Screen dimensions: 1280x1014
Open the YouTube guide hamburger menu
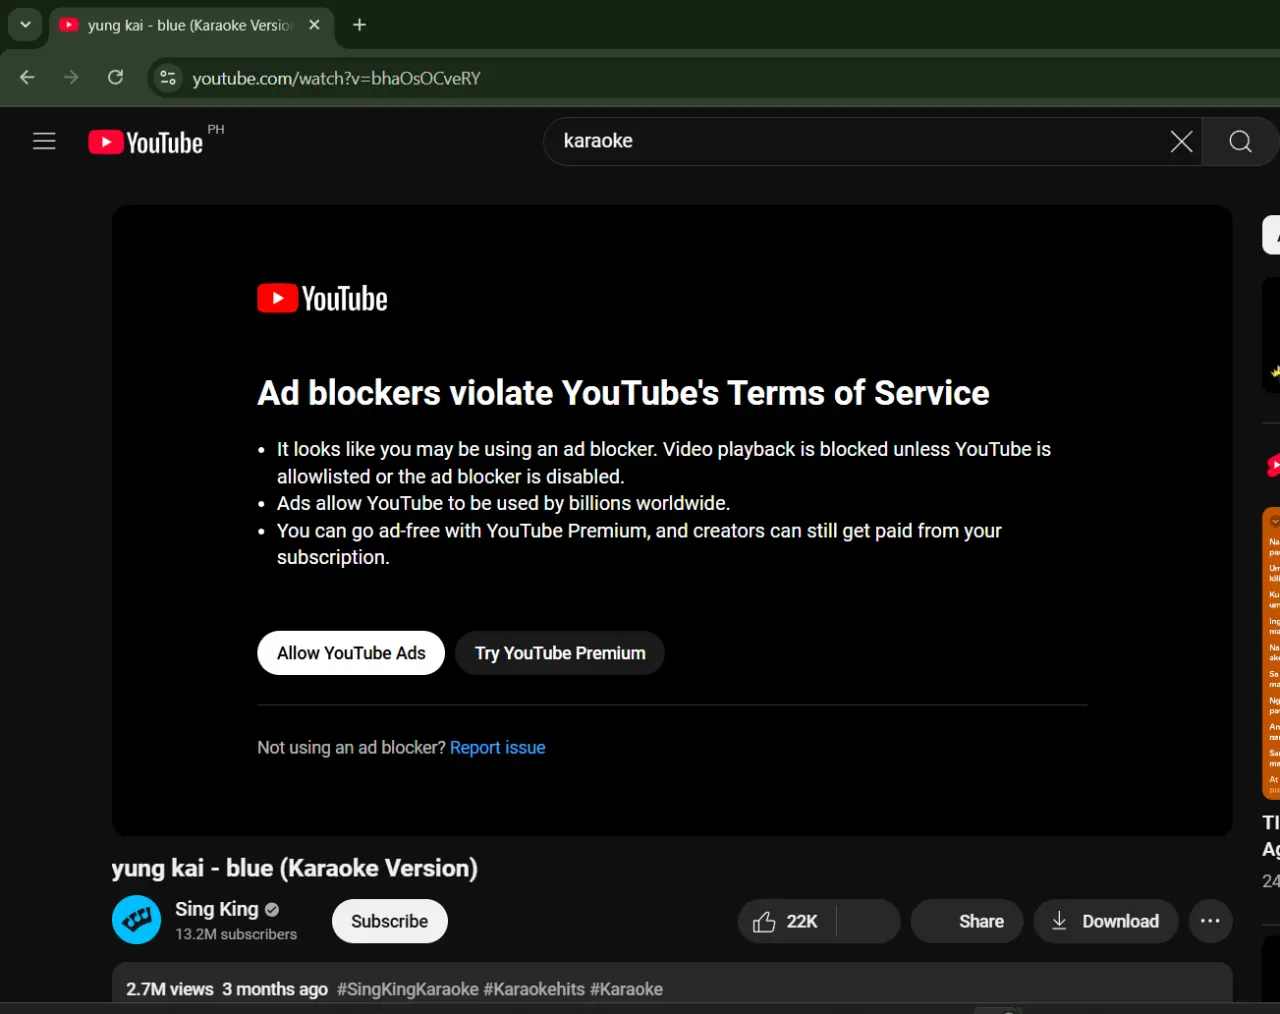tap(44, 141)
